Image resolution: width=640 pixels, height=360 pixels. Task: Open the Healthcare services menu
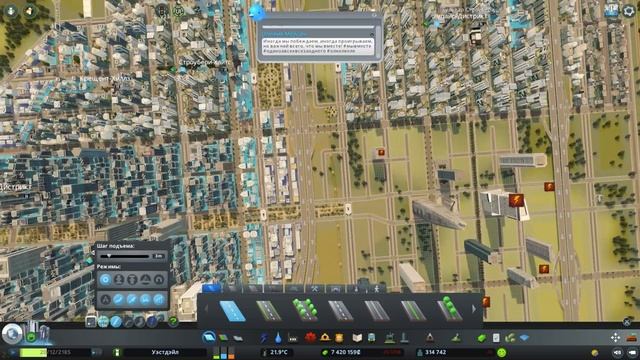coord(310,338)
